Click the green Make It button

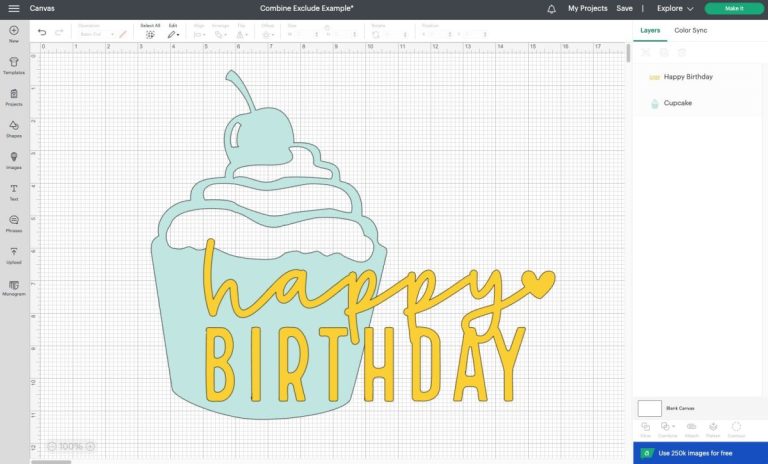pos(733,8)
